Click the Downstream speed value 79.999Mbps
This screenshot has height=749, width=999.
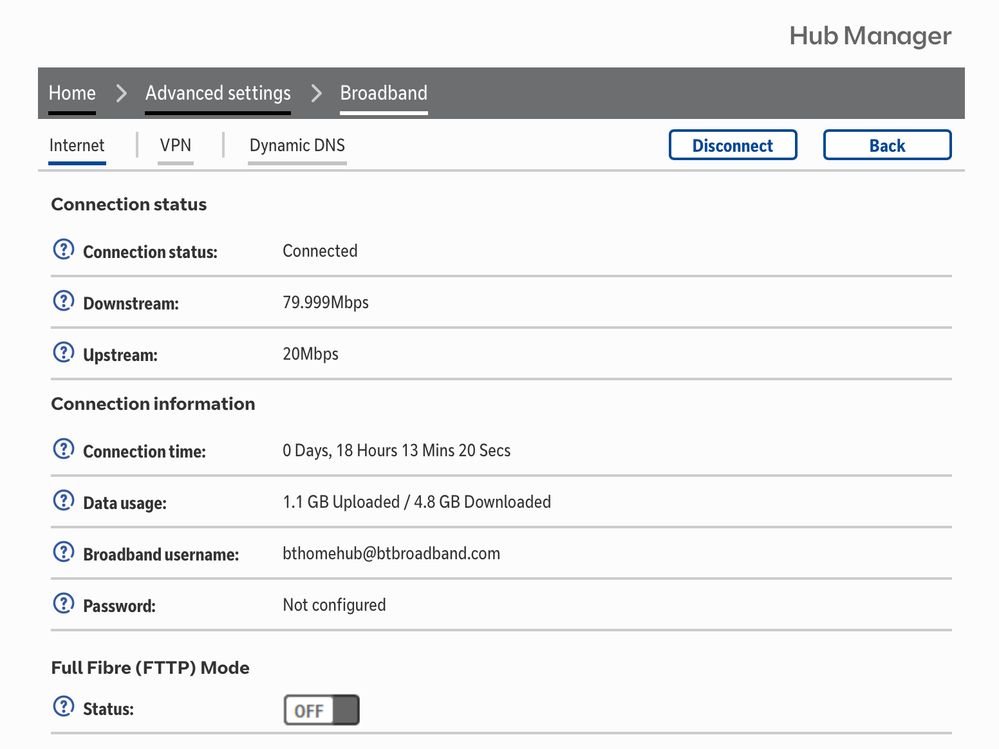pyautogui.click(x=325, y=302)
